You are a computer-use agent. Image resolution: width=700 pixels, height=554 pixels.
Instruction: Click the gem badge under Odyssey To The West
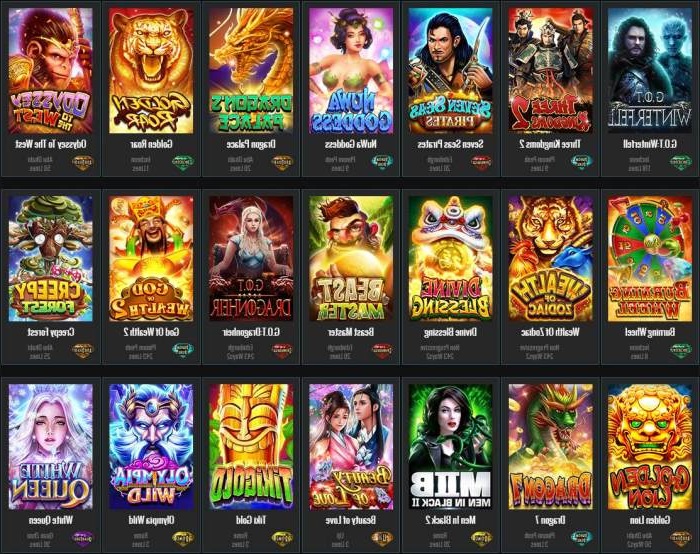coord(83,163)
